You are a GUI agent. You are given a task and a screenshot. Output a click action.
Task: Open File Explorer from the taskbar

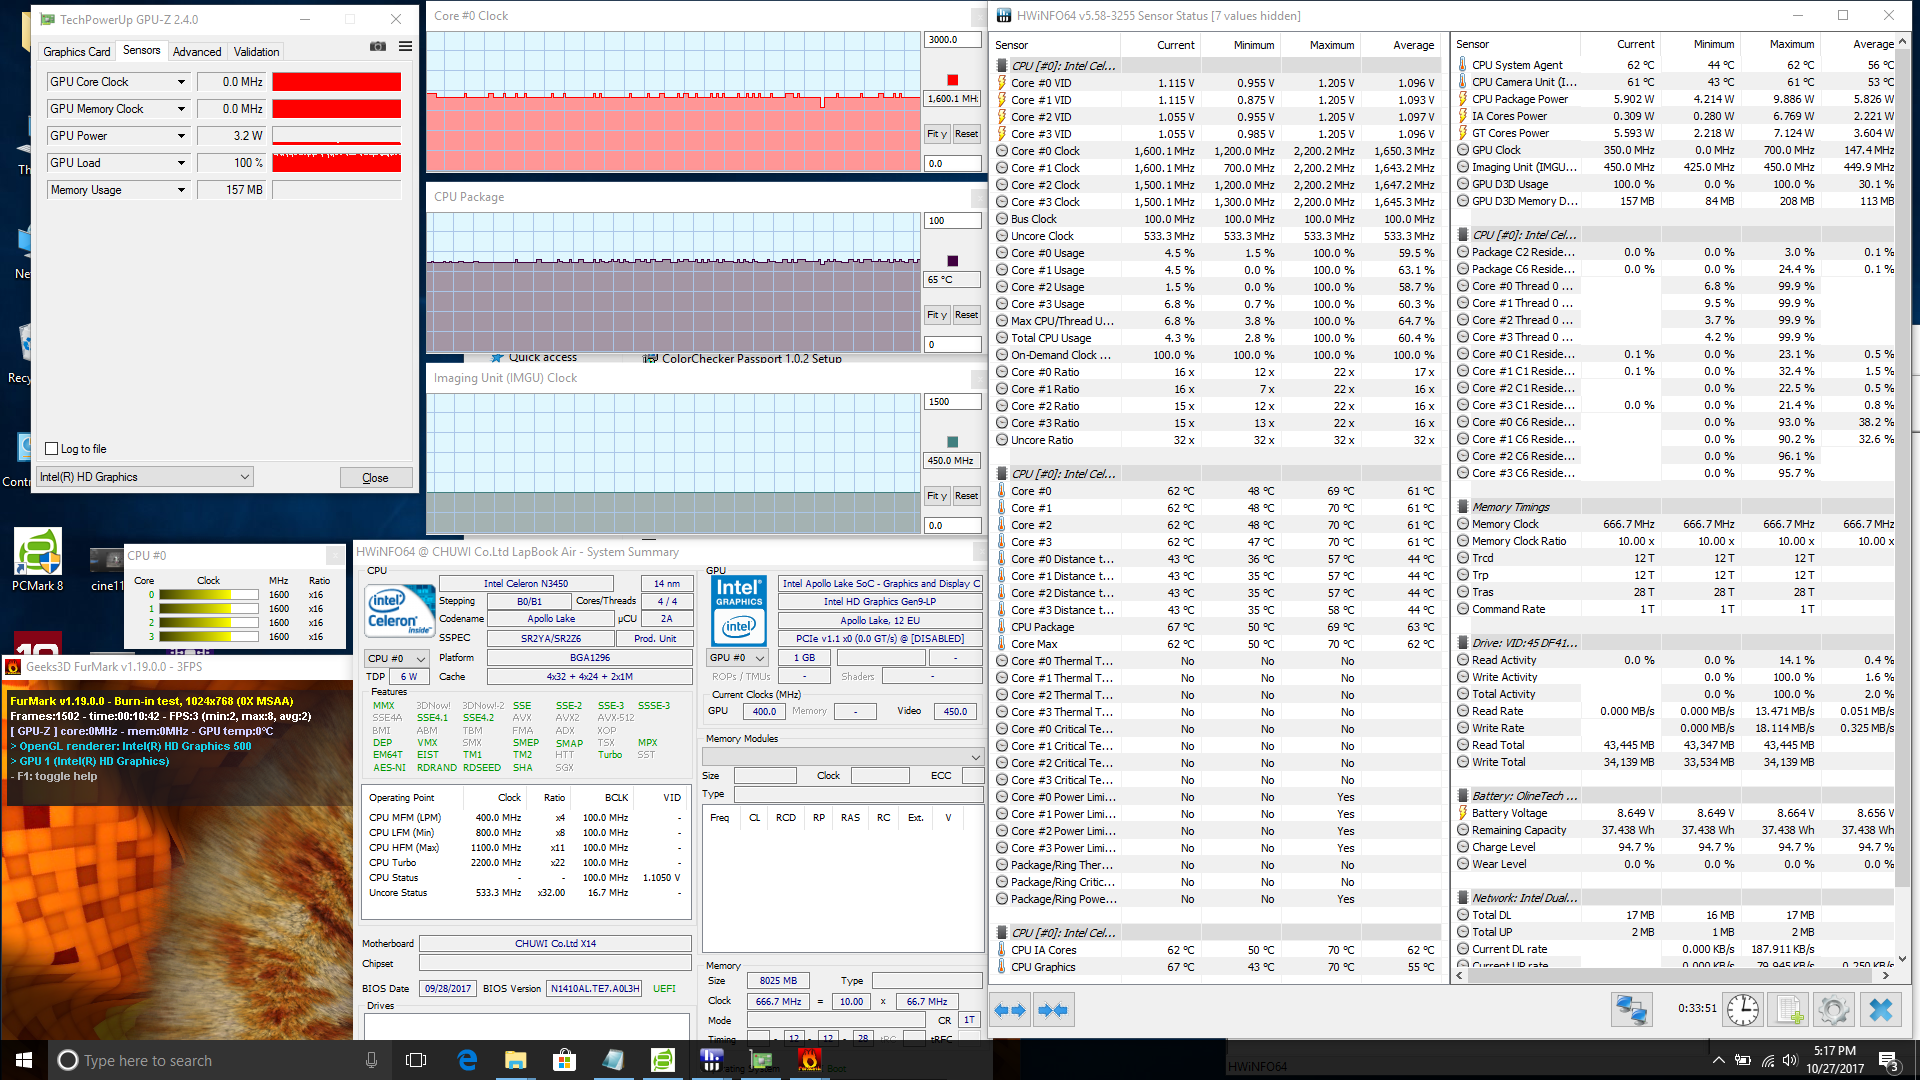click(515, 1060)
